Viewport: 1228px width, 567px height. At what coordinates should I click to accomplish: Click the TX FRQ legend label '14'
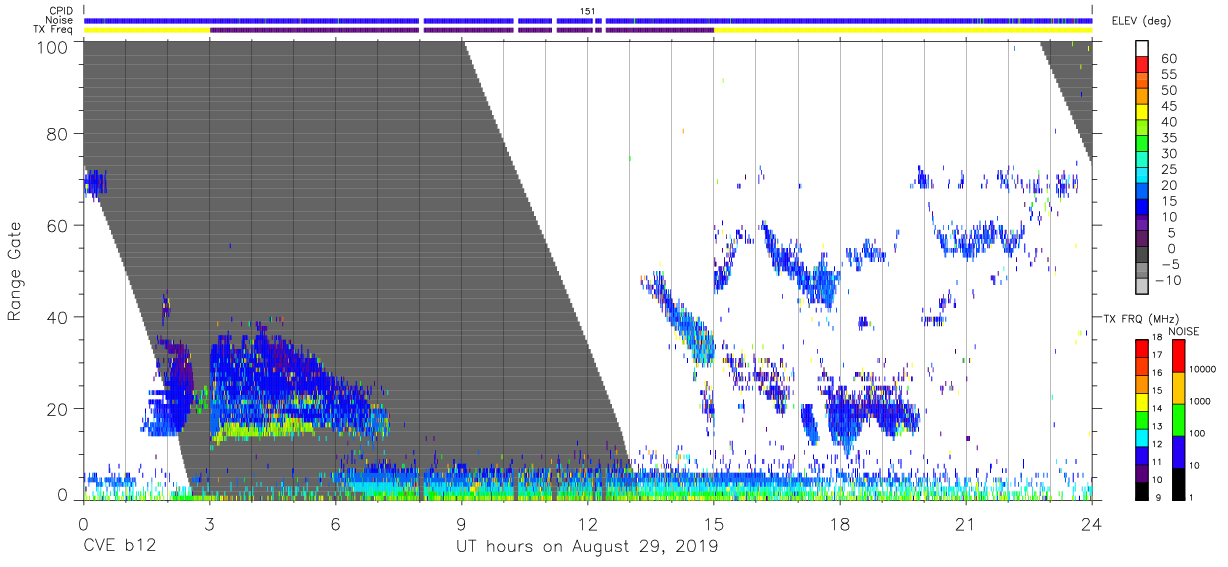click(x=1159, y=408)
